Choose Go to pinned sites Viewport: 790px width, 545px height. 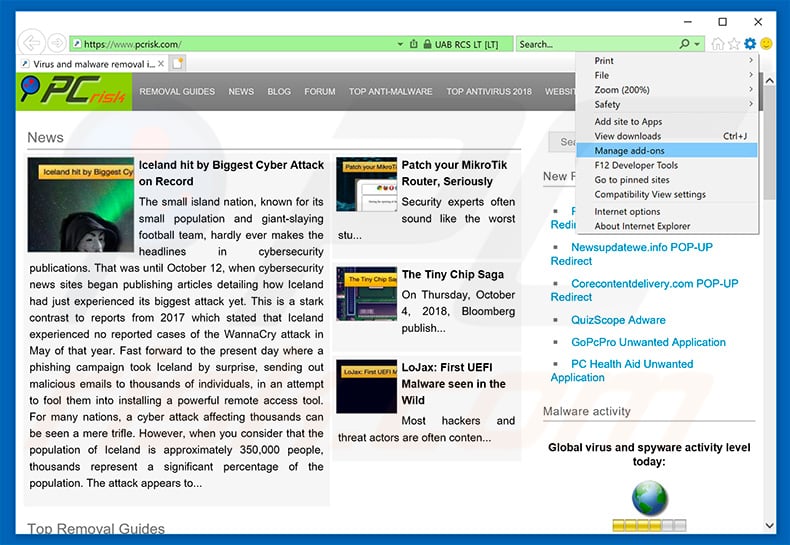[x=668, y=180]
